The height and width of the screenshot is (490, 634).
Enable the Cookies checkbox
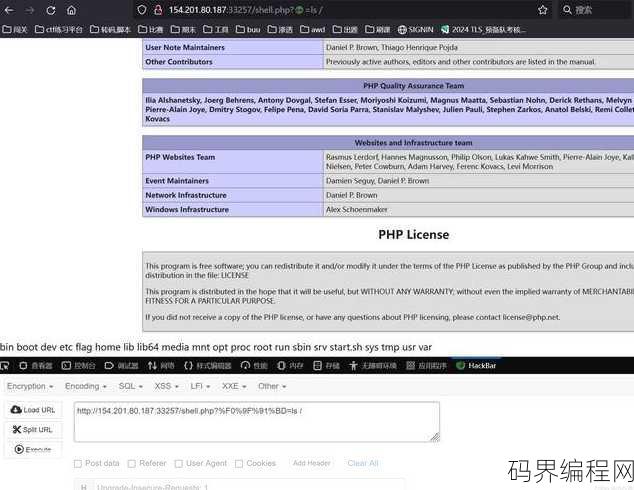click(x=239, y=464)
